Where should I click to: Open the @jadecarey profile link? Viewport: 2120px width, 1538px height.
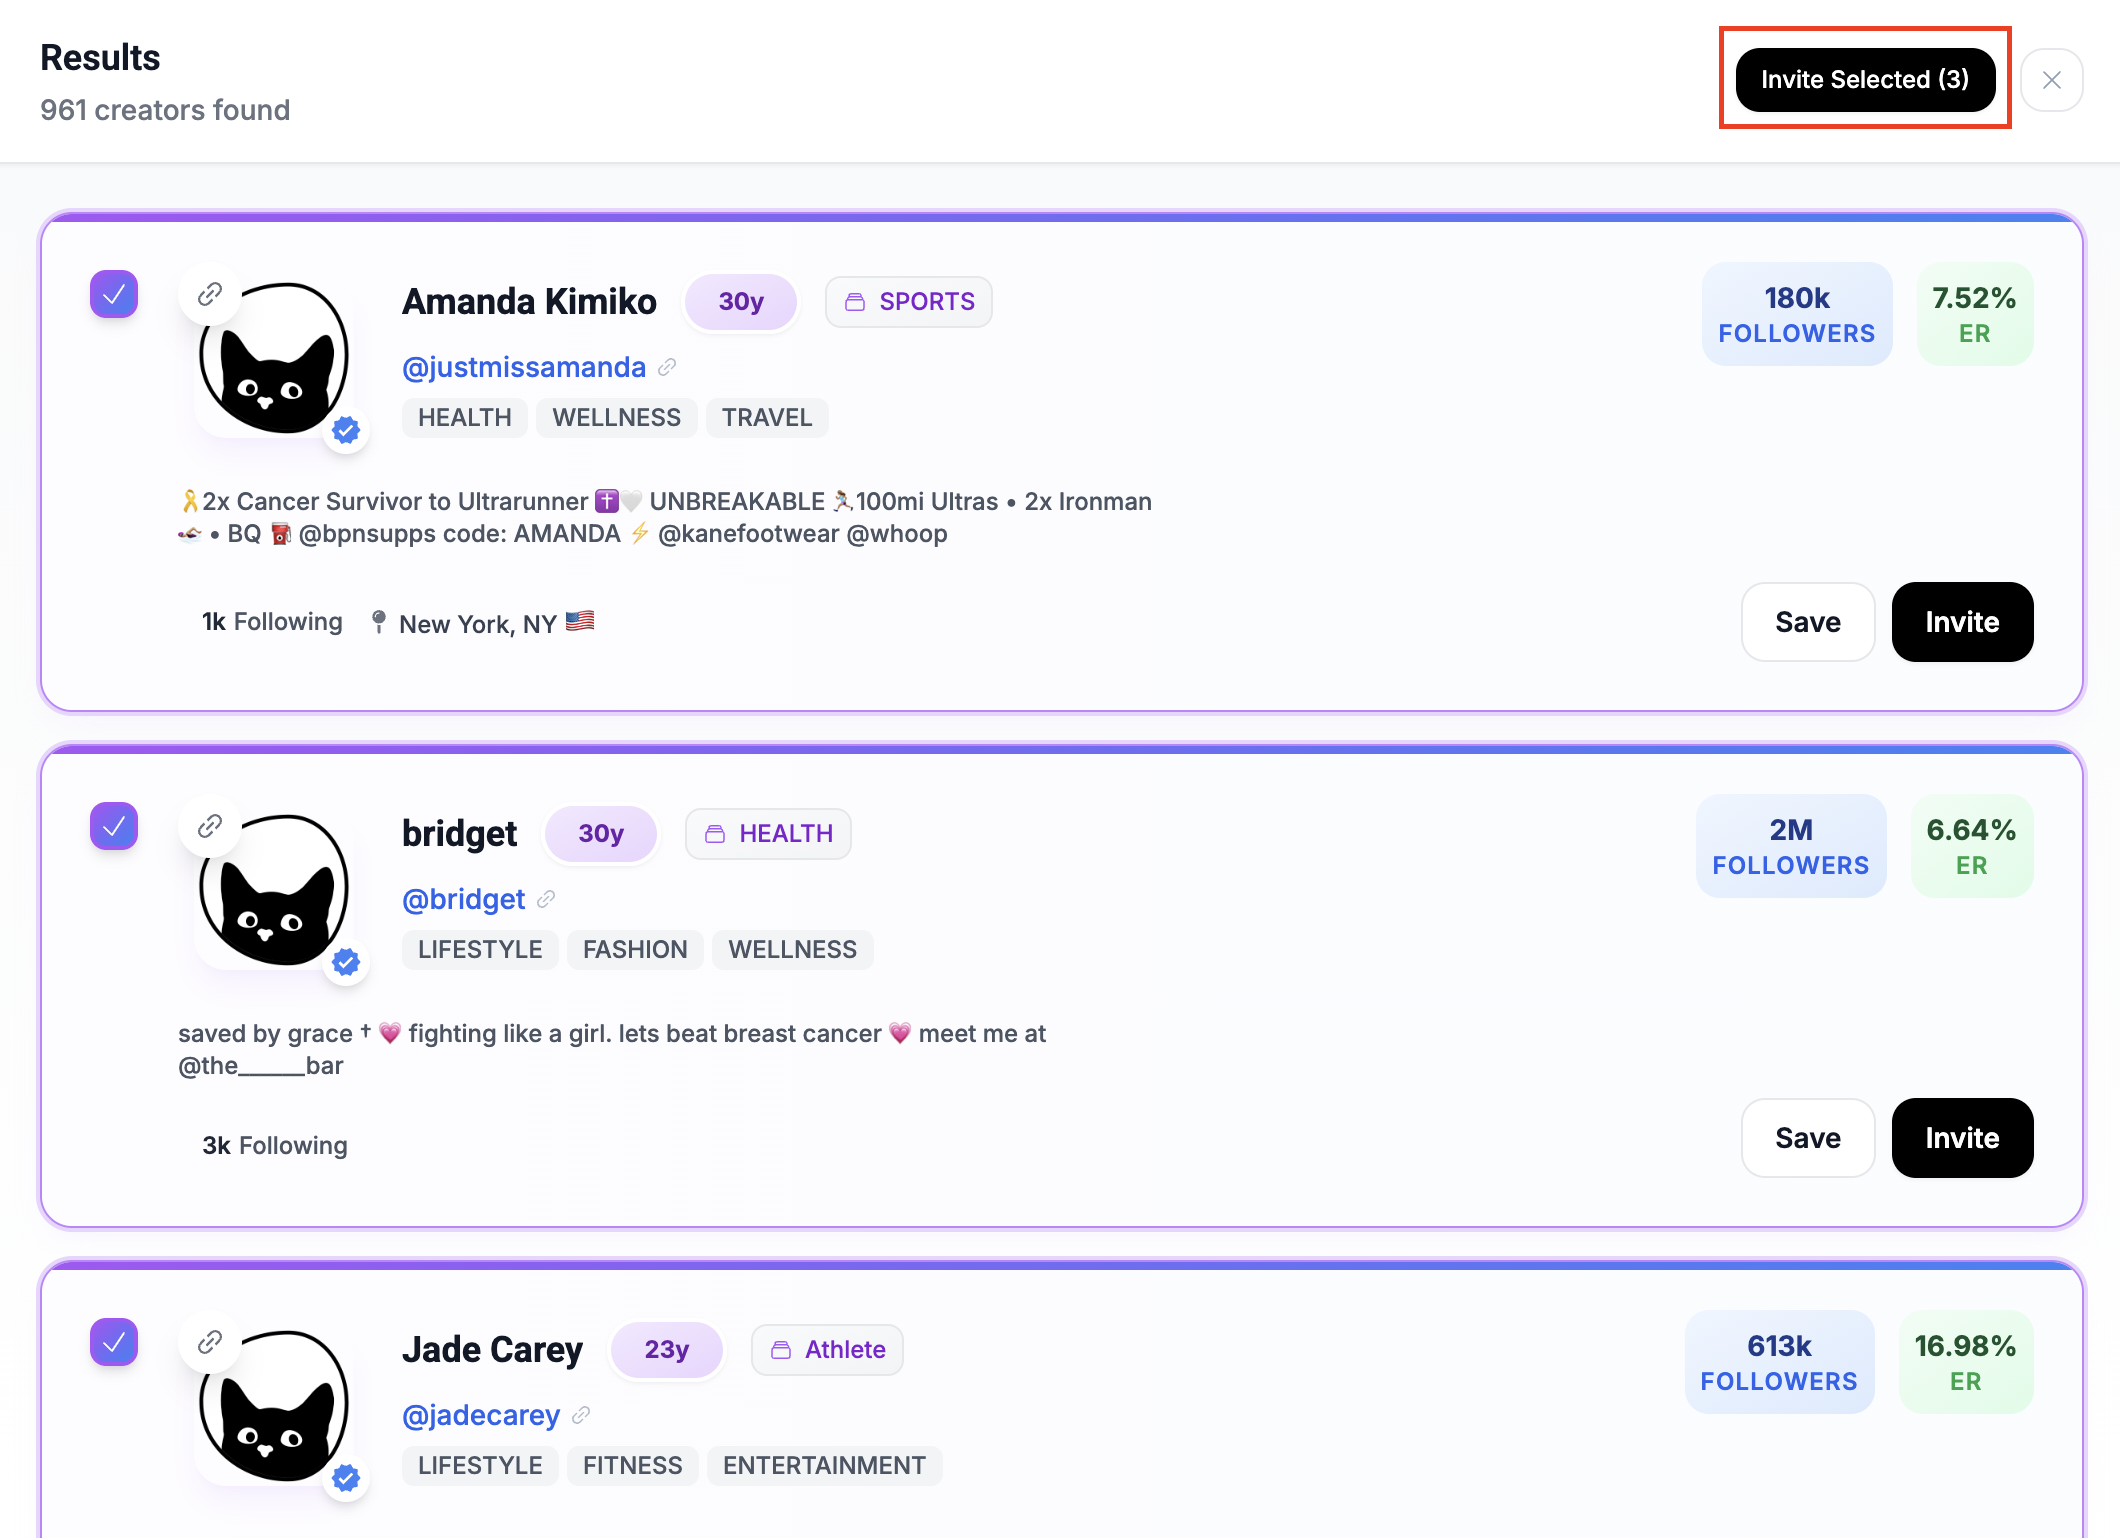481,1415
